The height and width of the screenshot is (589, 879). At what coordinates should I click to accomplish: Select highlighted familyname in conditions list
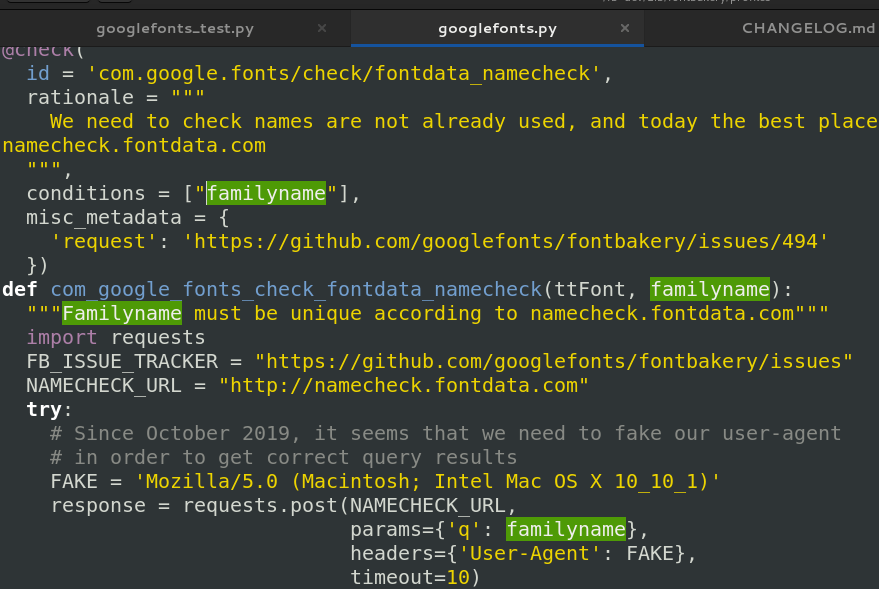point(265,193)
